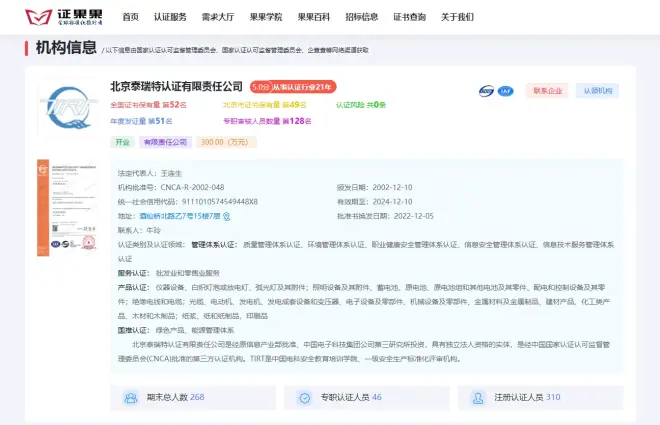Click the 注册认证人员 person icon
The width and height of the screenshot is (660, 425).
478,397
